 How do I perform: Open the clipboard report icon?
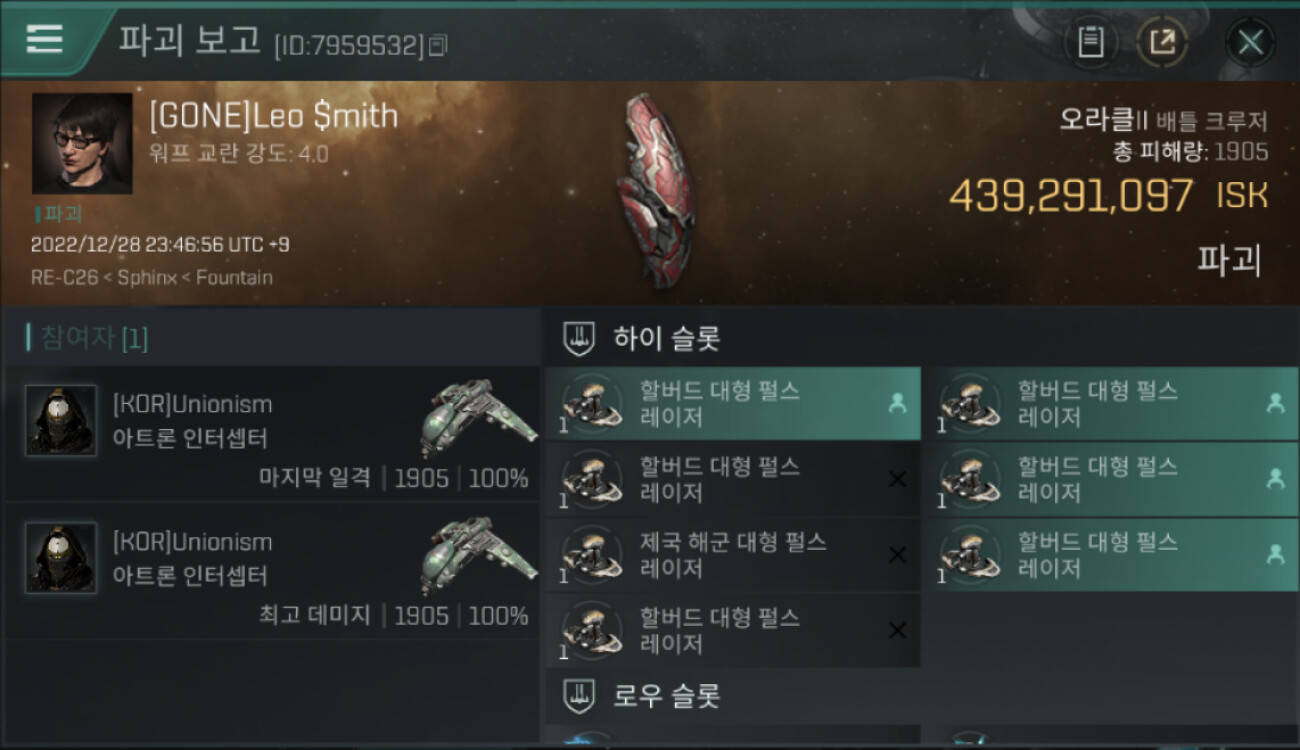[x=1091, y=42]
